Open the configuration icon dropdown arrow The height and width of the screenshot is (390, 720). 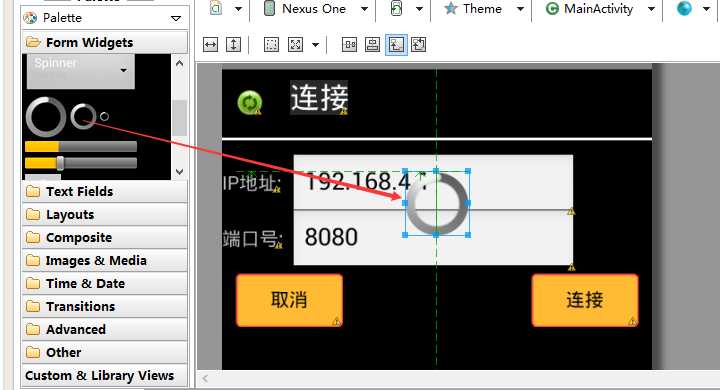[238, 9]
